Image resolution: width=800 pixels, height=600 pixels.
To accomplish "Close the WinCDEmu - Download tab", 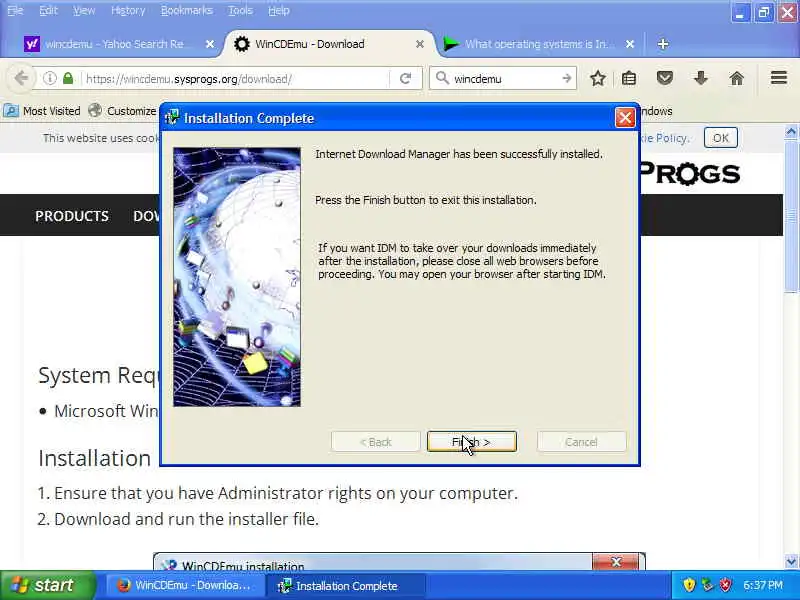I will pos(419,44).
